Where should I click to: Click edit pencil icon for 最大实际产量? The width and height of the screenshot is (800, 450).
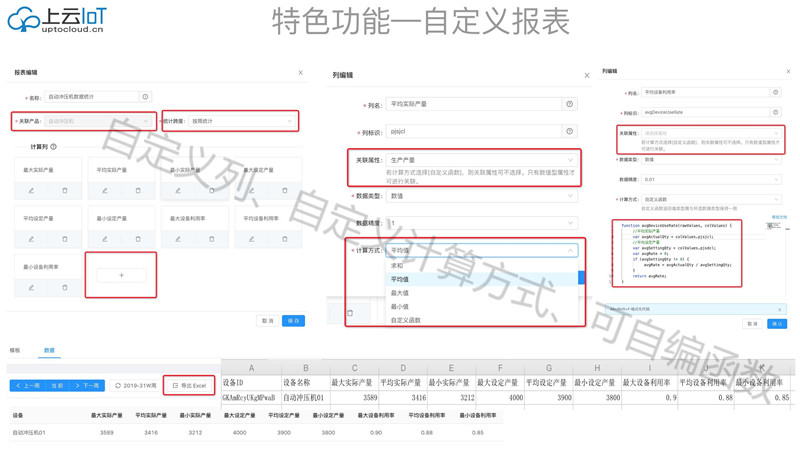click(31, 190)
